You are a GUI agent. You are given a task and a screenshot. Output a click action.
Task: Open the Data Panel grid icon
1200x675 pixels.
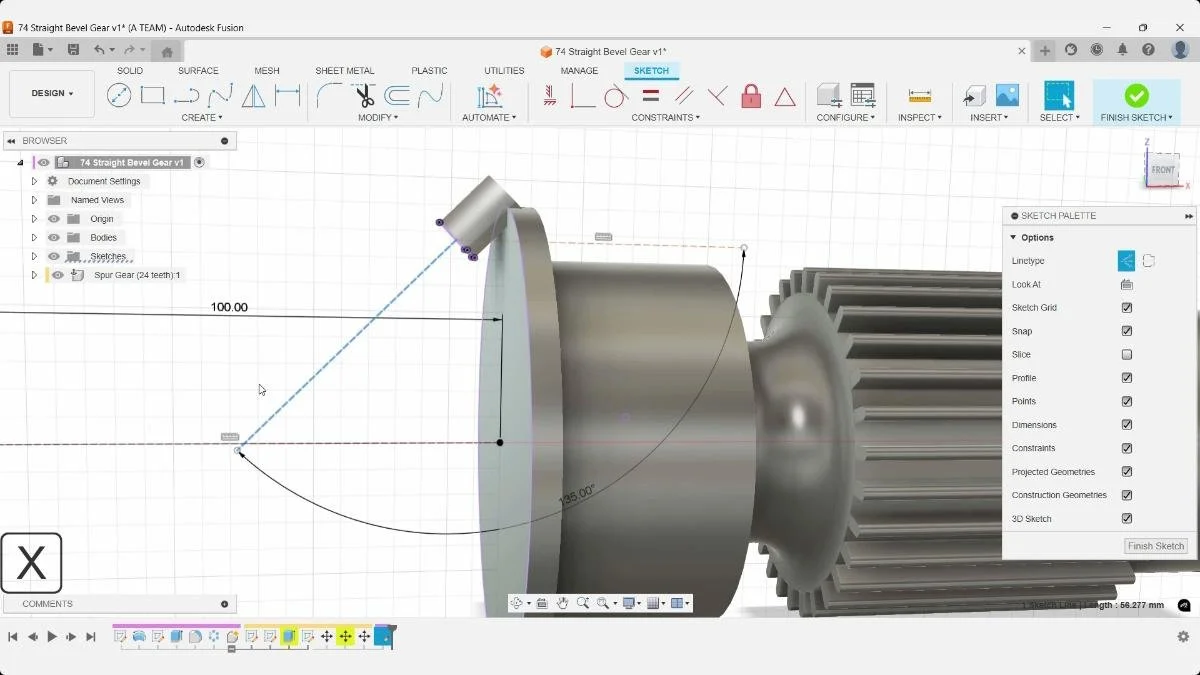pos(12,49)
